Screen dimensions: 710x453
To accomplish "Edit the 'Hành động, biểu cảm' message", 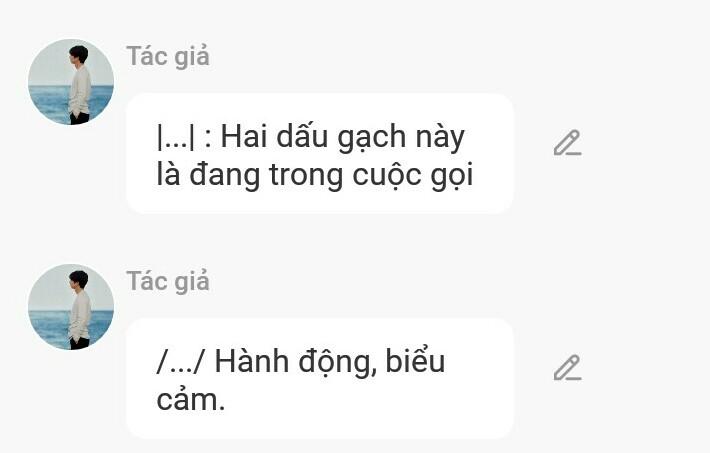I will (567, 368).
